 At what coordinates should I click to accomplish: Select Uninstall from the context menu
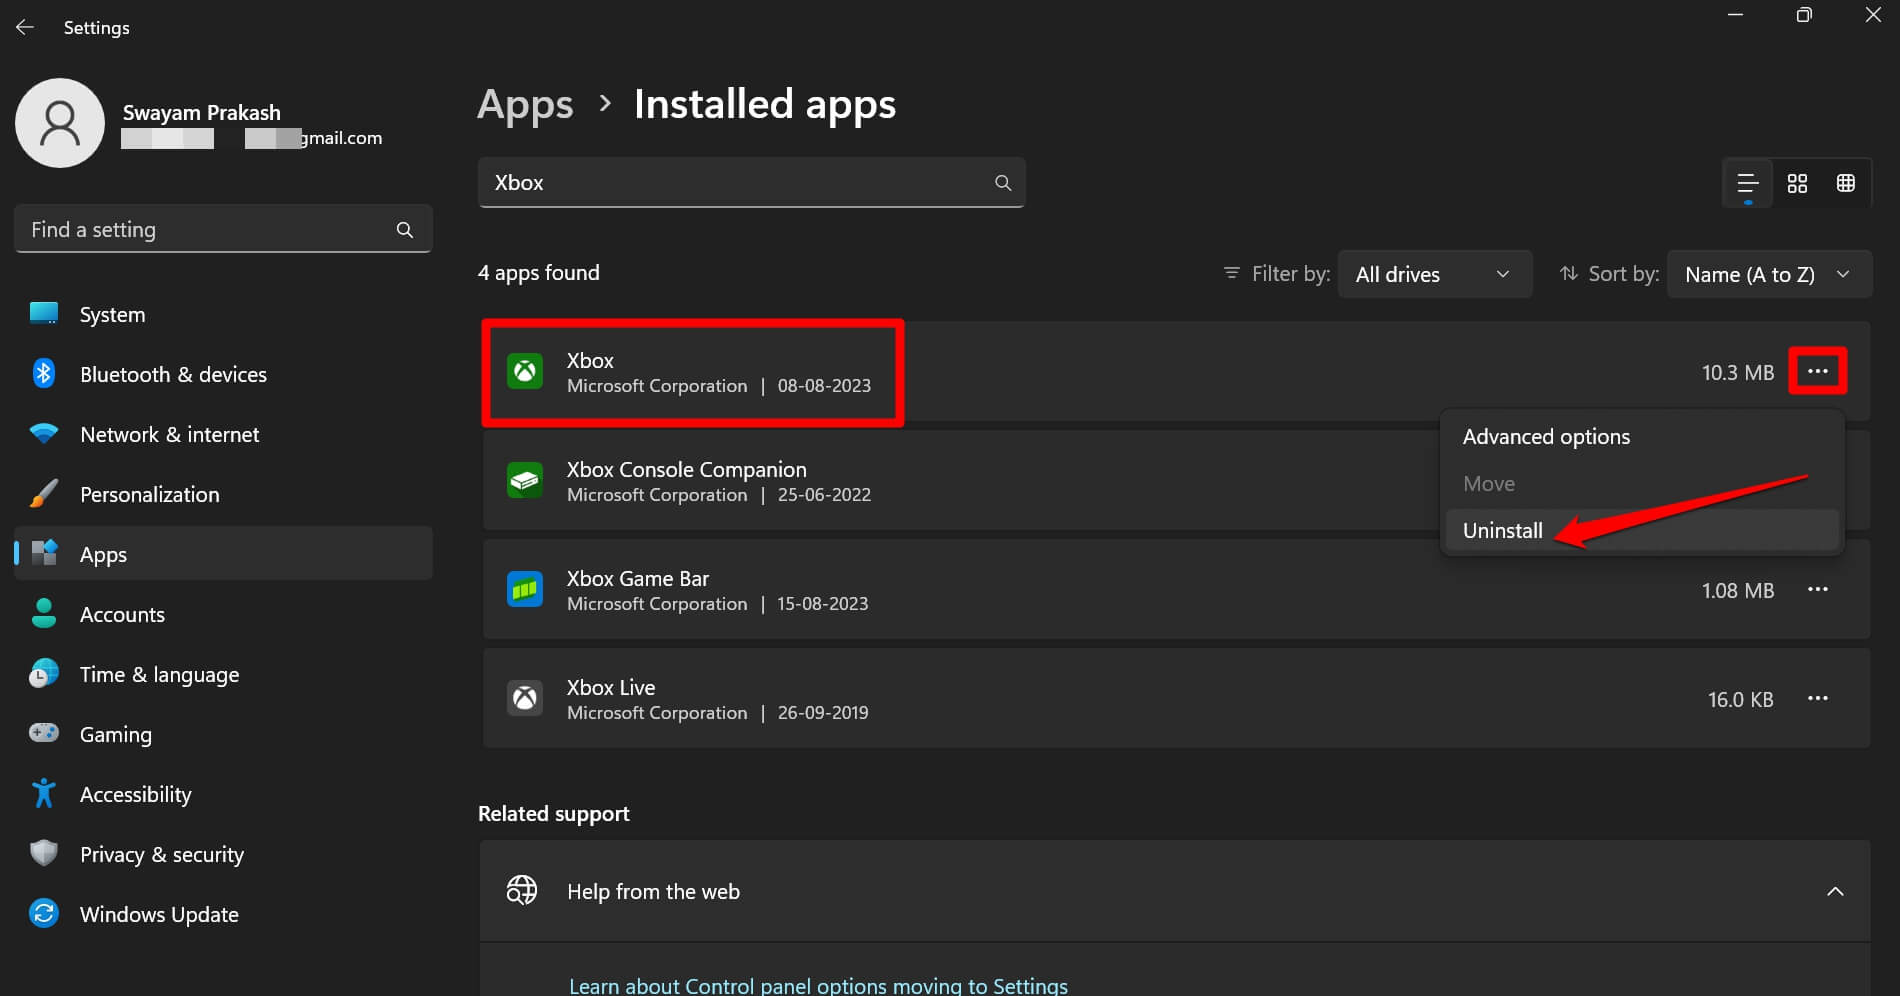click(x=1502, y=530)
